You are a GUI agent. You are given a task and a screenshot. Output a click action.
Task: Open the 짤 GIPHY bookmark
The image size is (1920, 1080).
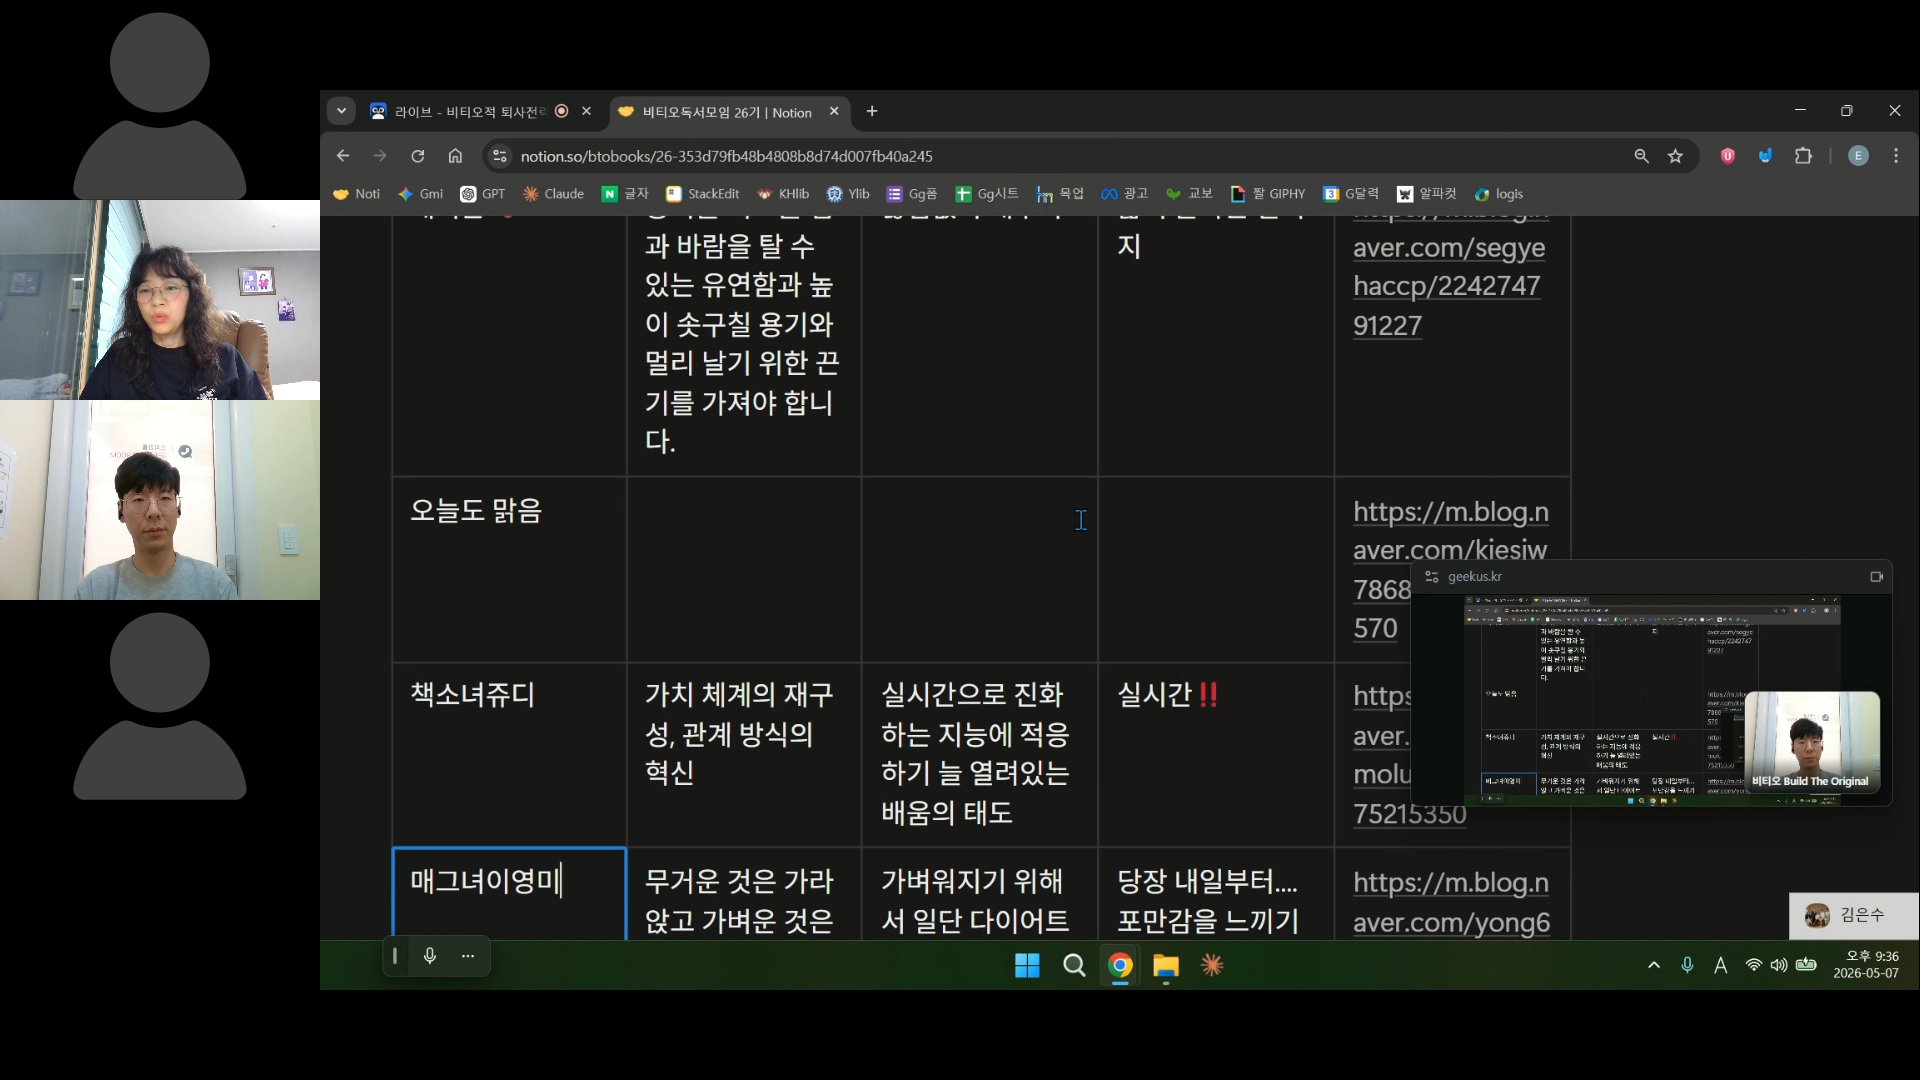pos(1268,194)
